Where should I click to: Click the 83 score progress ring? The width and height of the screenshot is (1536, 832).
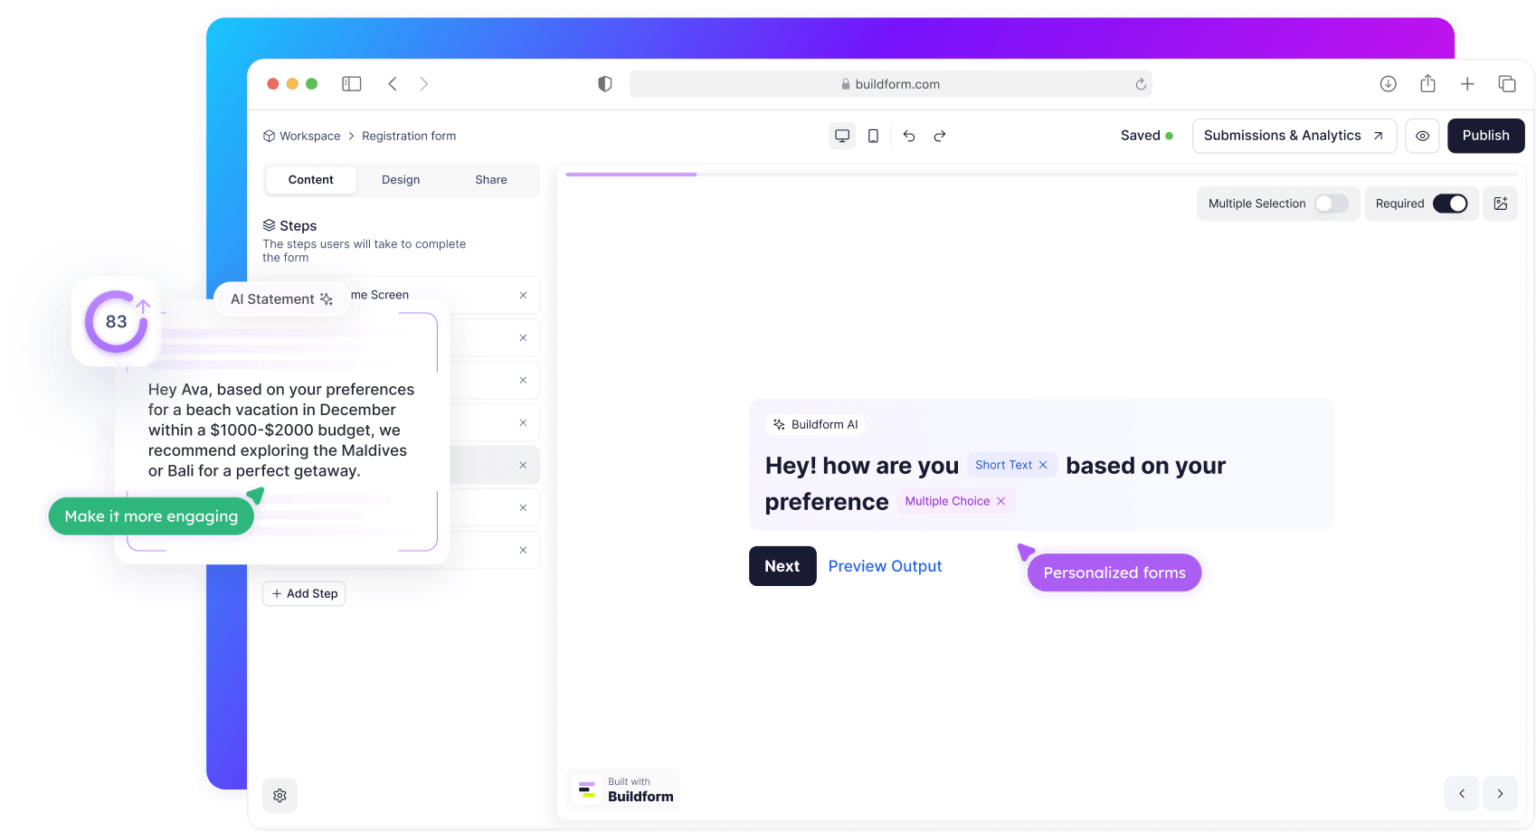115,322
